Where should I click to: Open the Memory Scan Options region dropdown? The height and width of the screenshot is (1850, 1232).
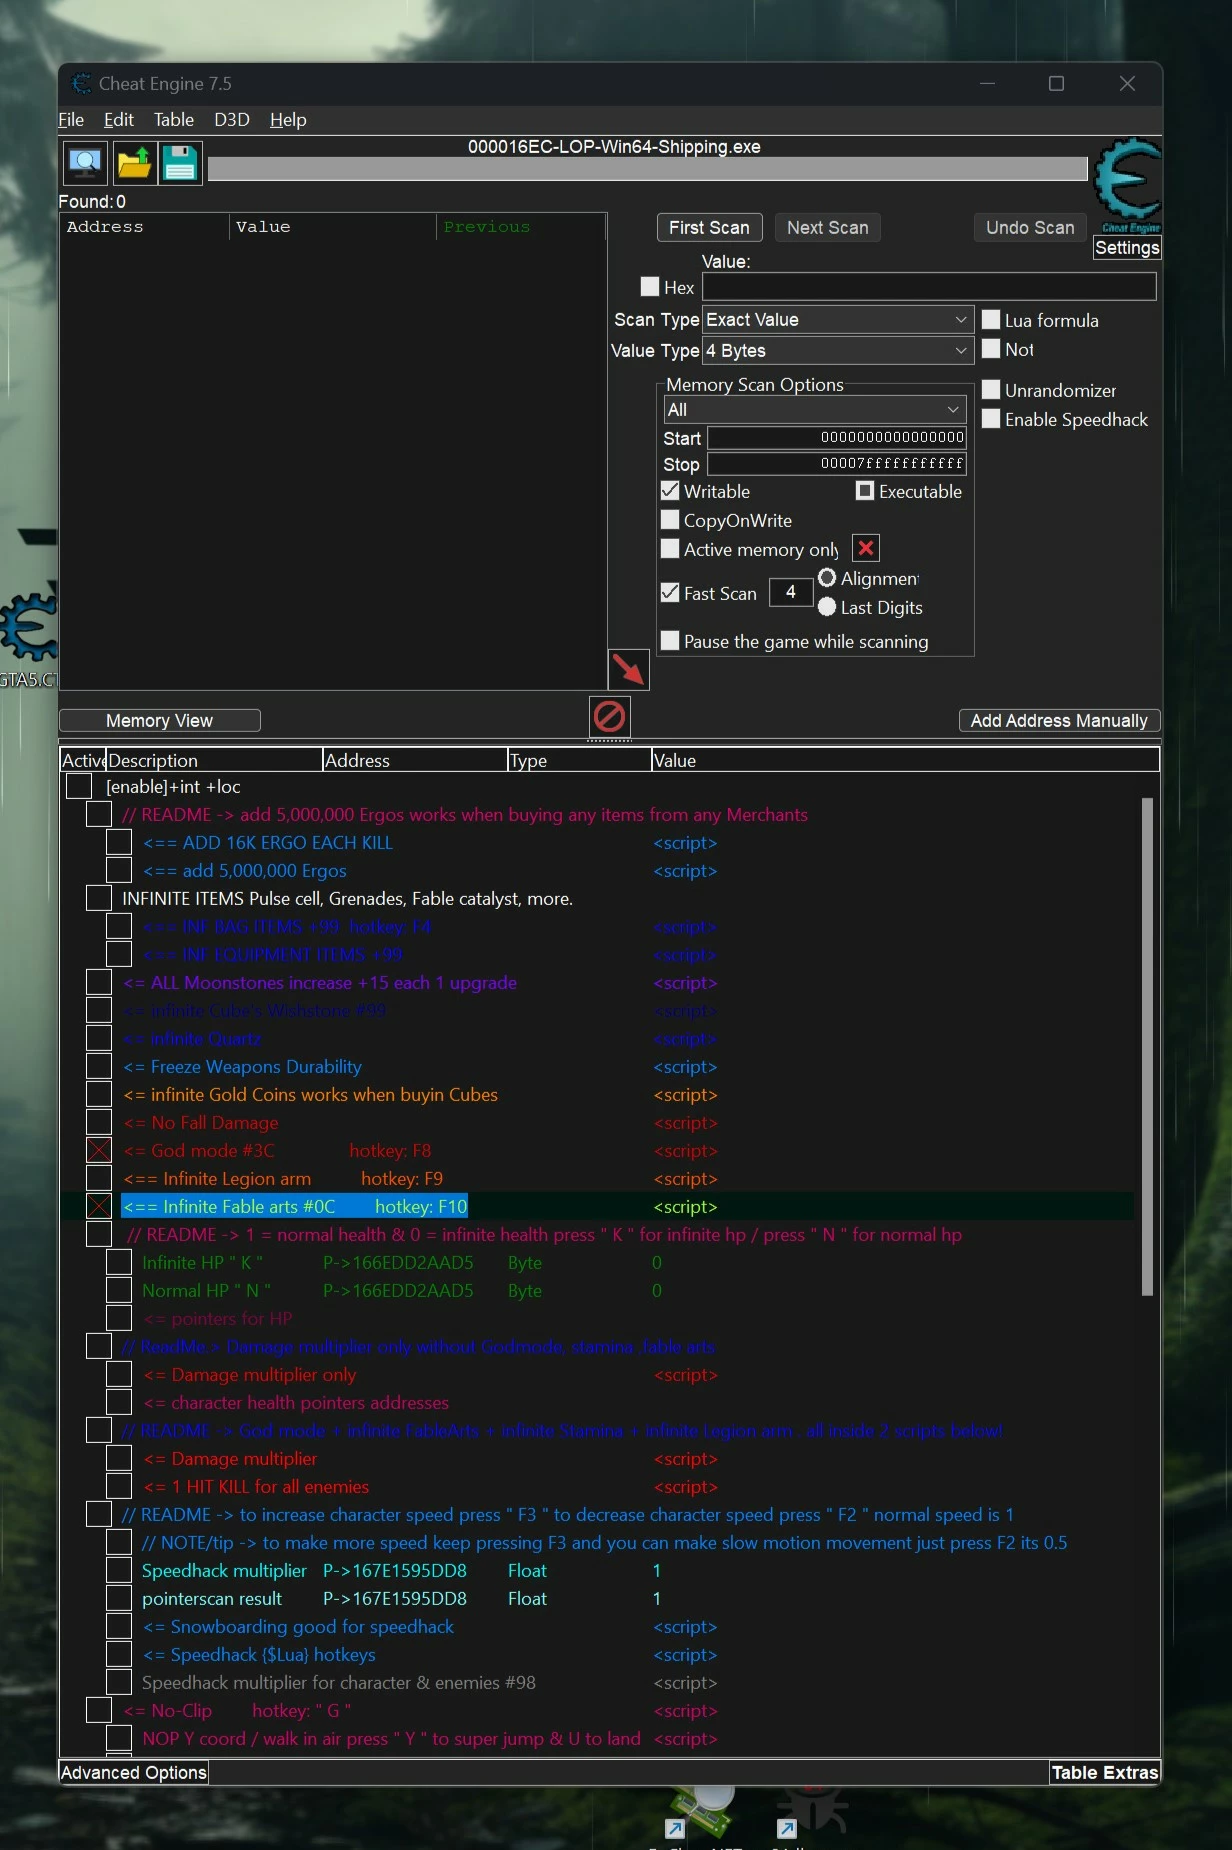(x=815, y=410)
